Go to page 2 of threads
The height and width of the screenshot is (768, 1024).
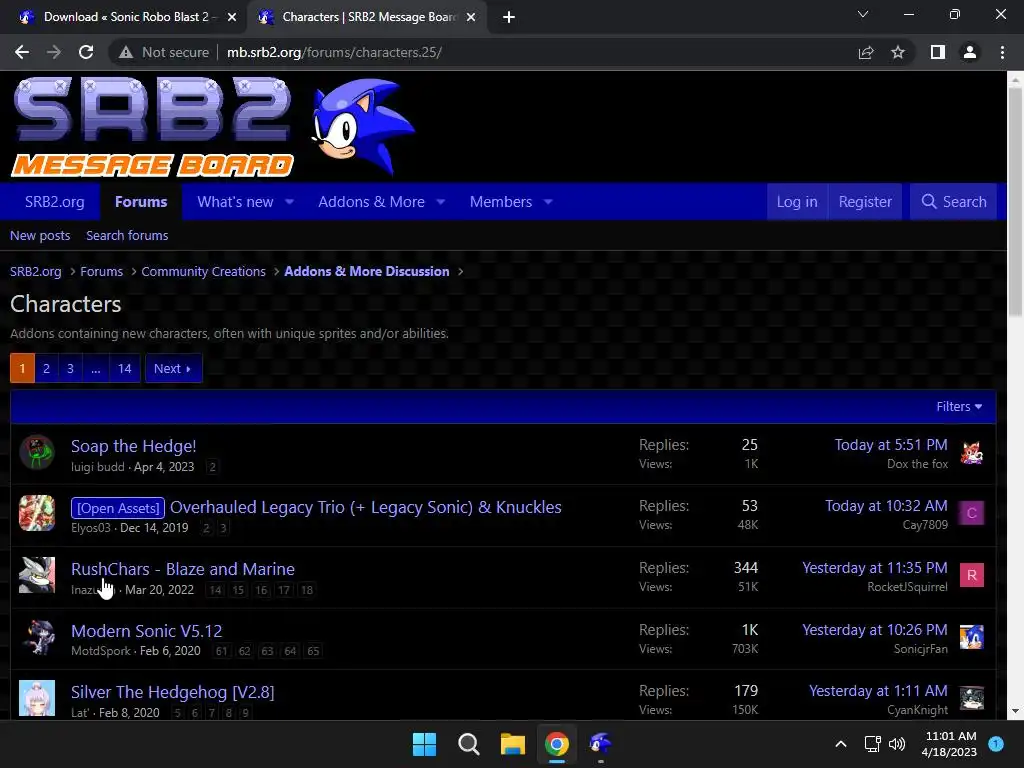tap(46, 368)
